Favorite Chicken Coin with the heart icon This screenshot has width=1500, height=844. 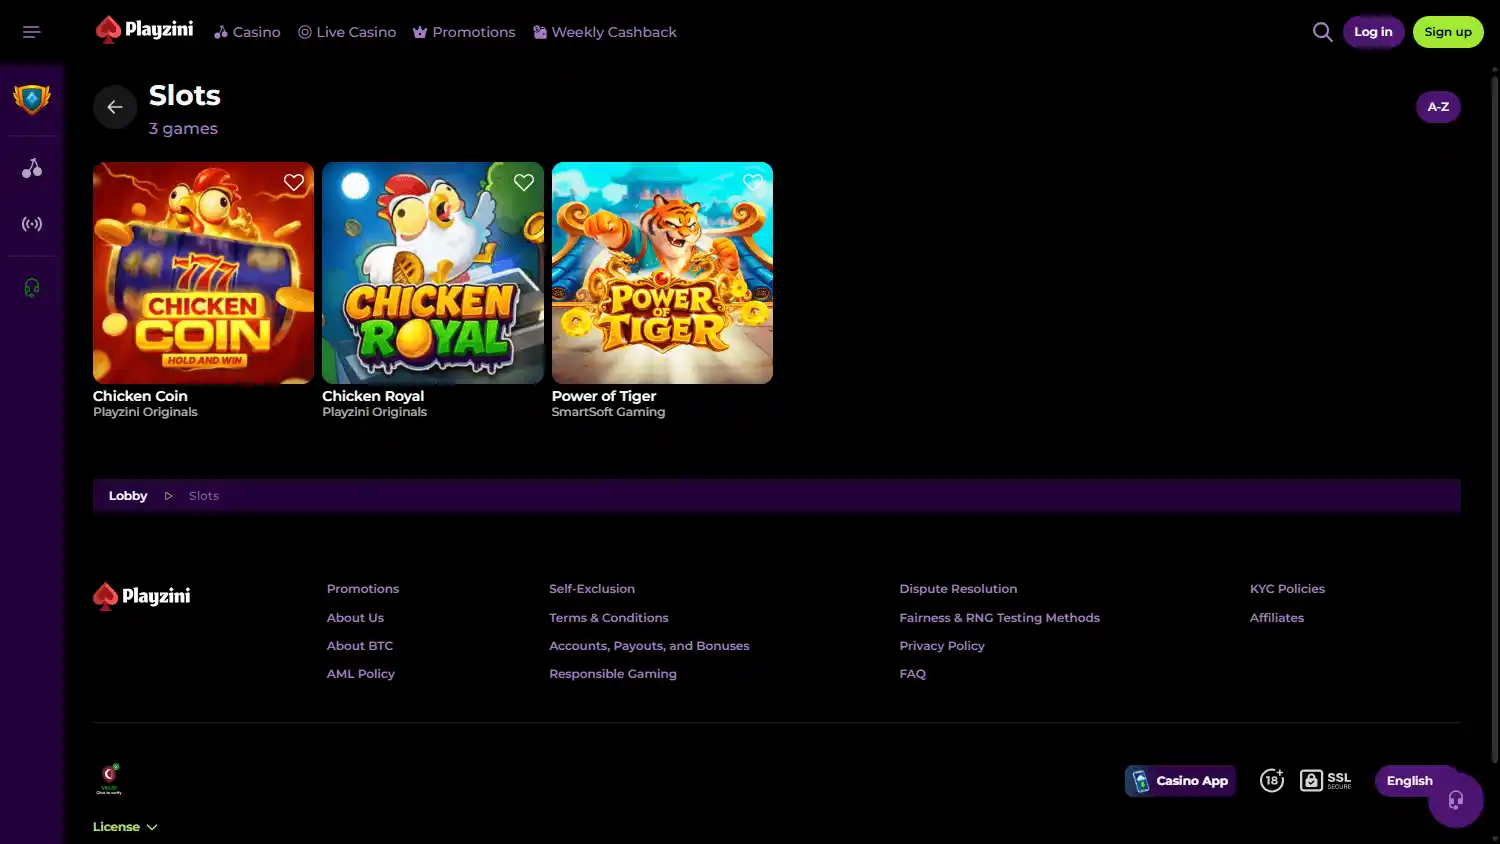point(294,182)
